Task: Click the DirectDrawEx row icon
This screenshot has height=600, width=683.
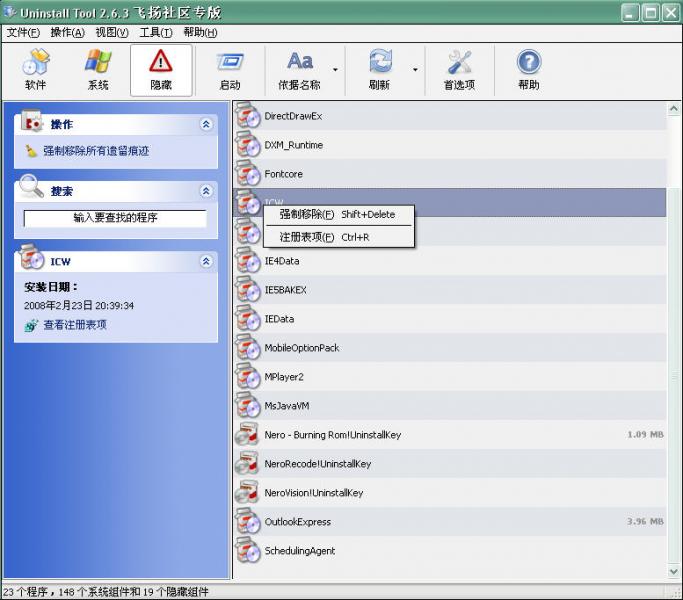Action: click(x=247, y=116)
